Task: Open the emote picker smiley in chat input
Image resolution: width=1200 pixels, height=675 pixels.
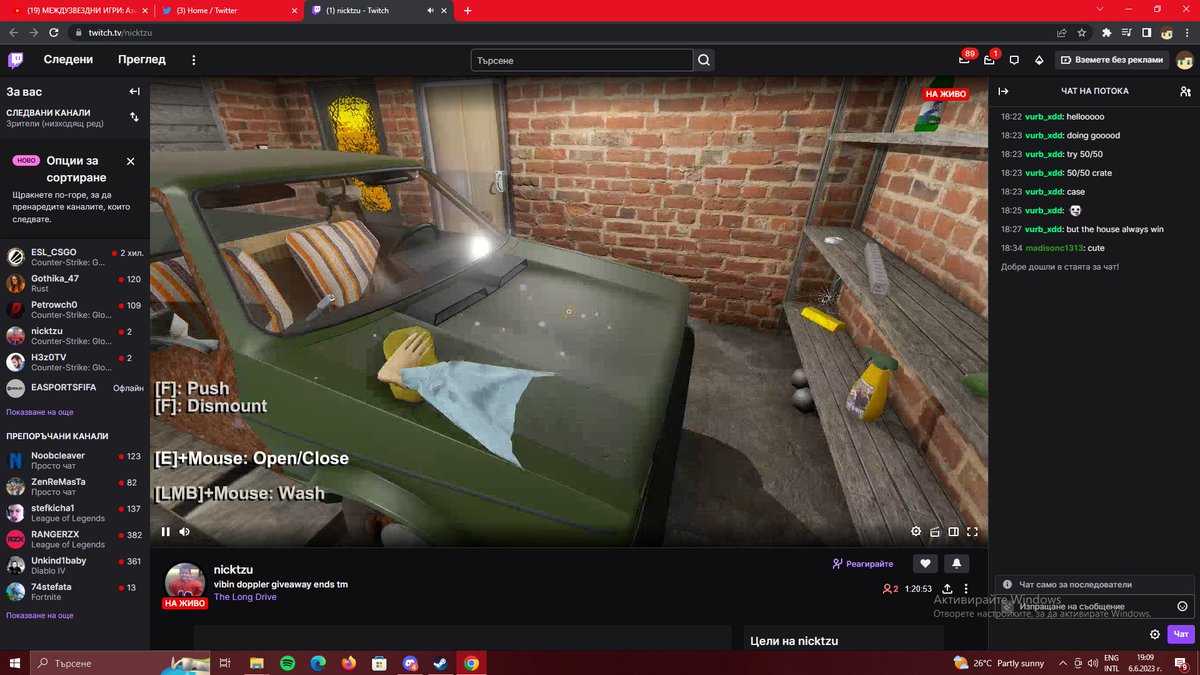Action: pos(1182,606)
